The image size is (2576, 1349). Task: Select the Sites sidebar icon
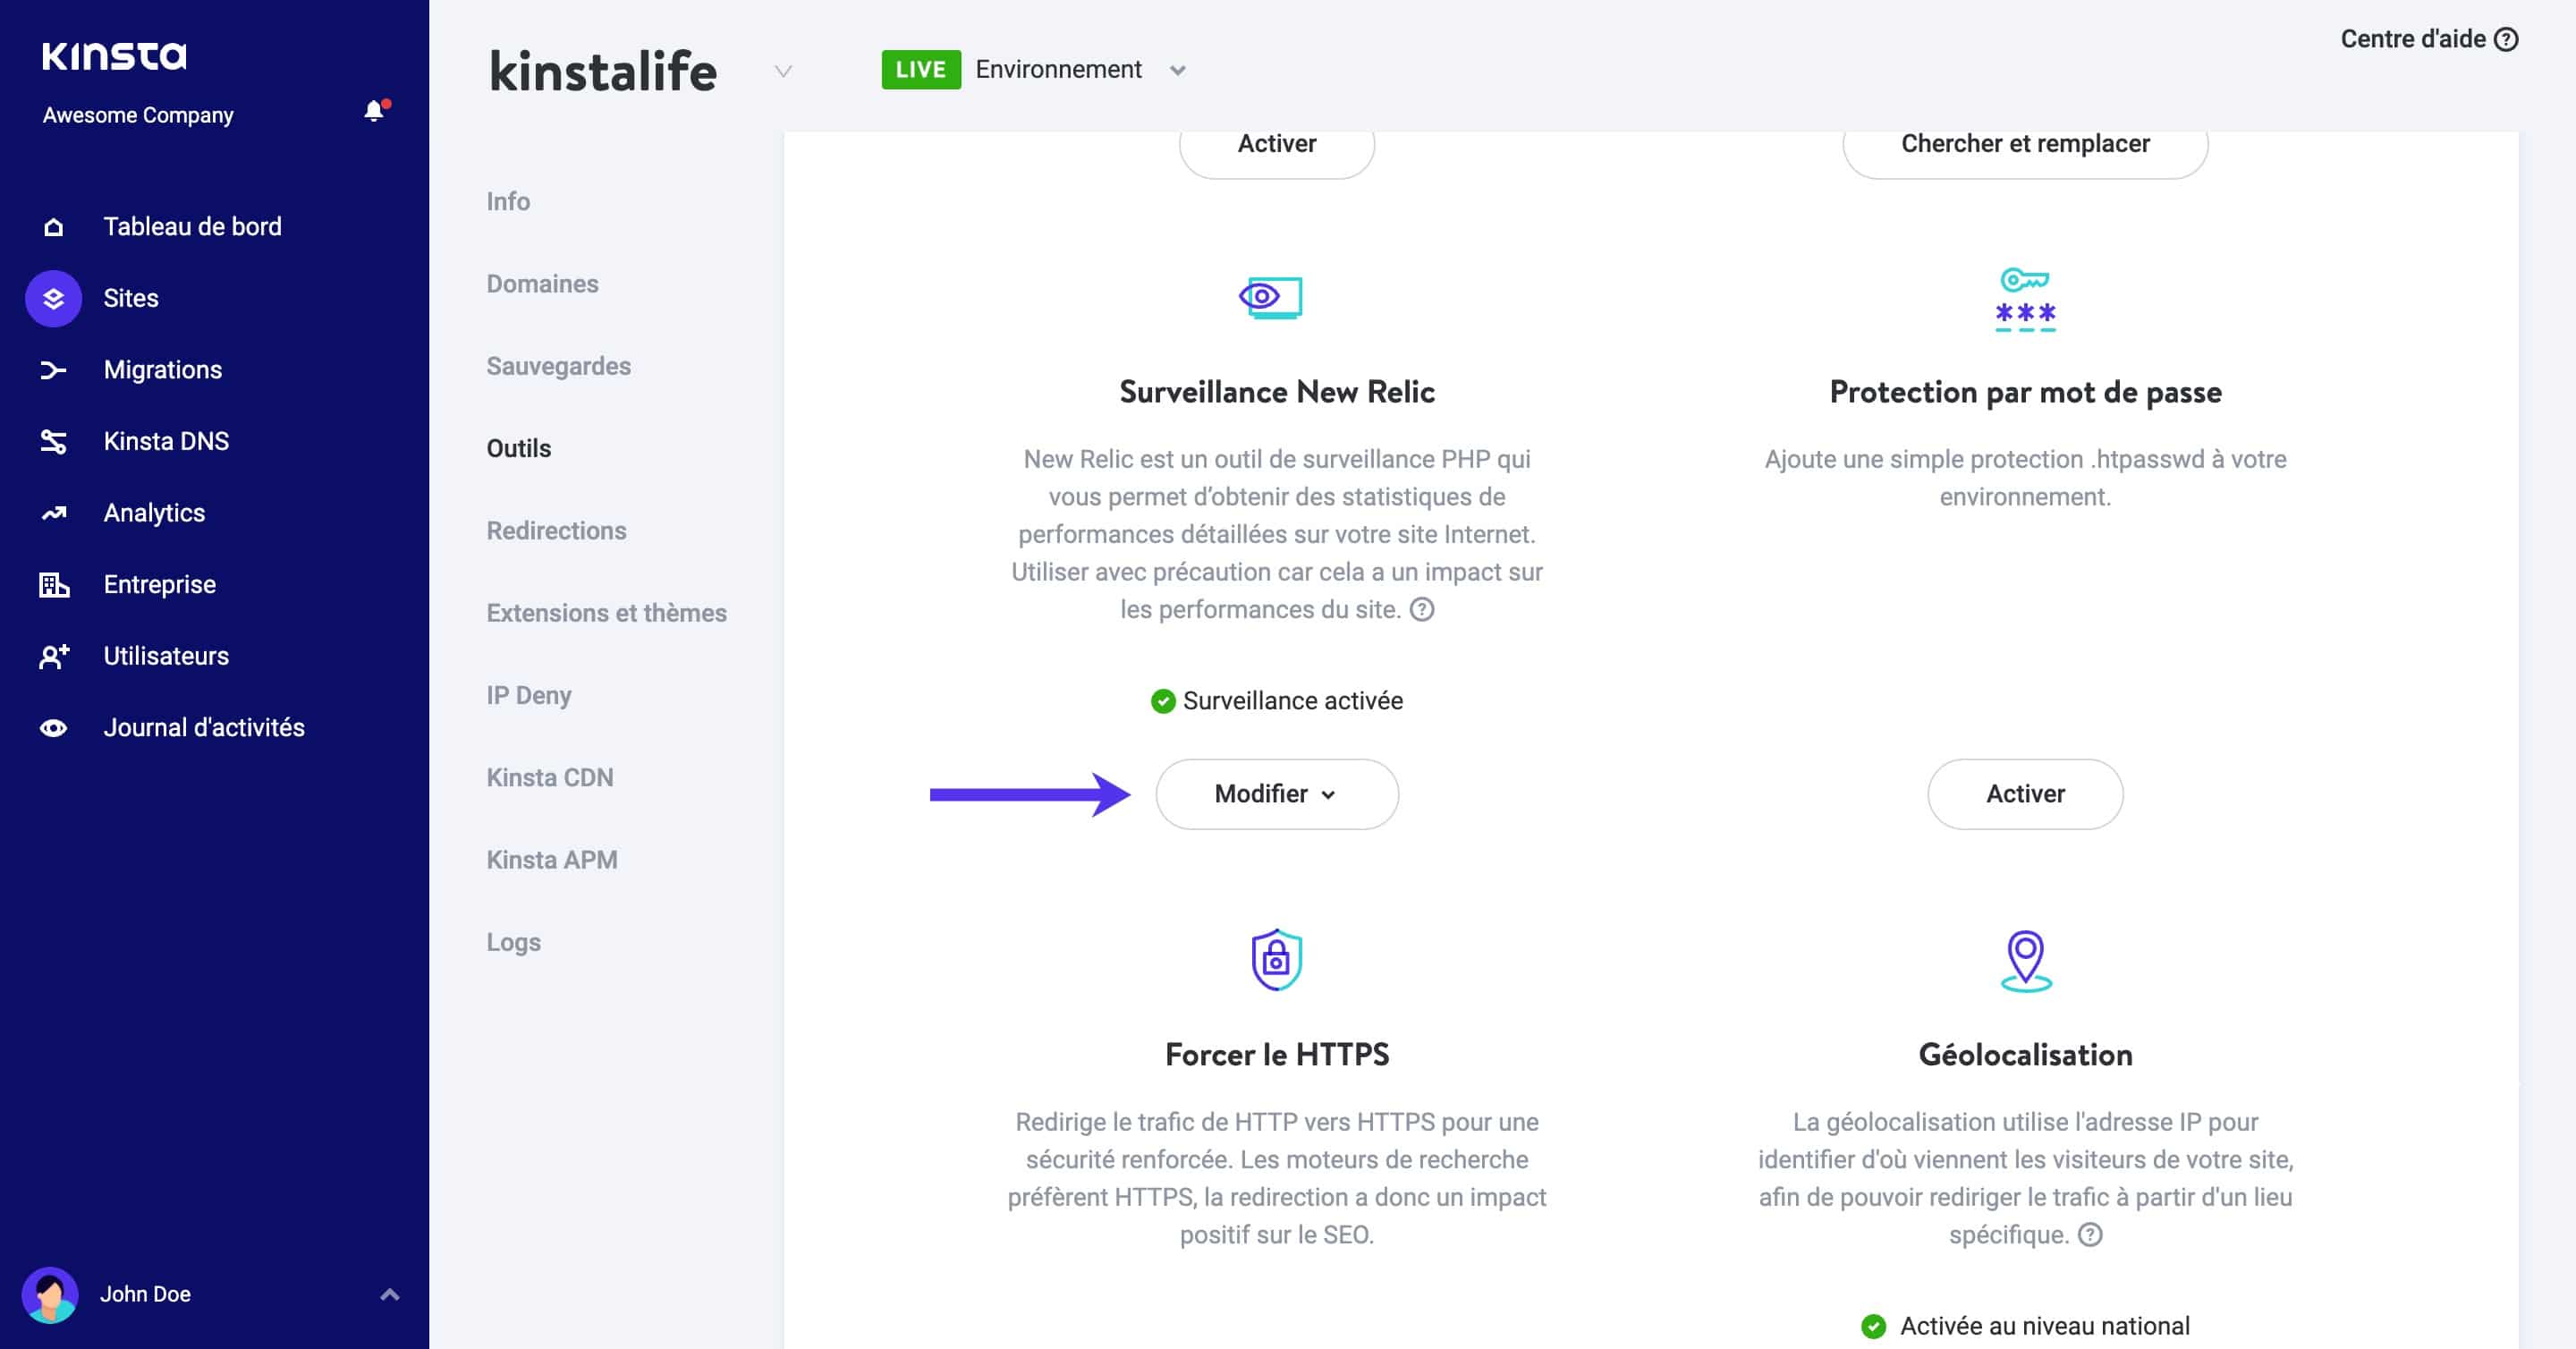pyautogui.click(x=52, y=297)
